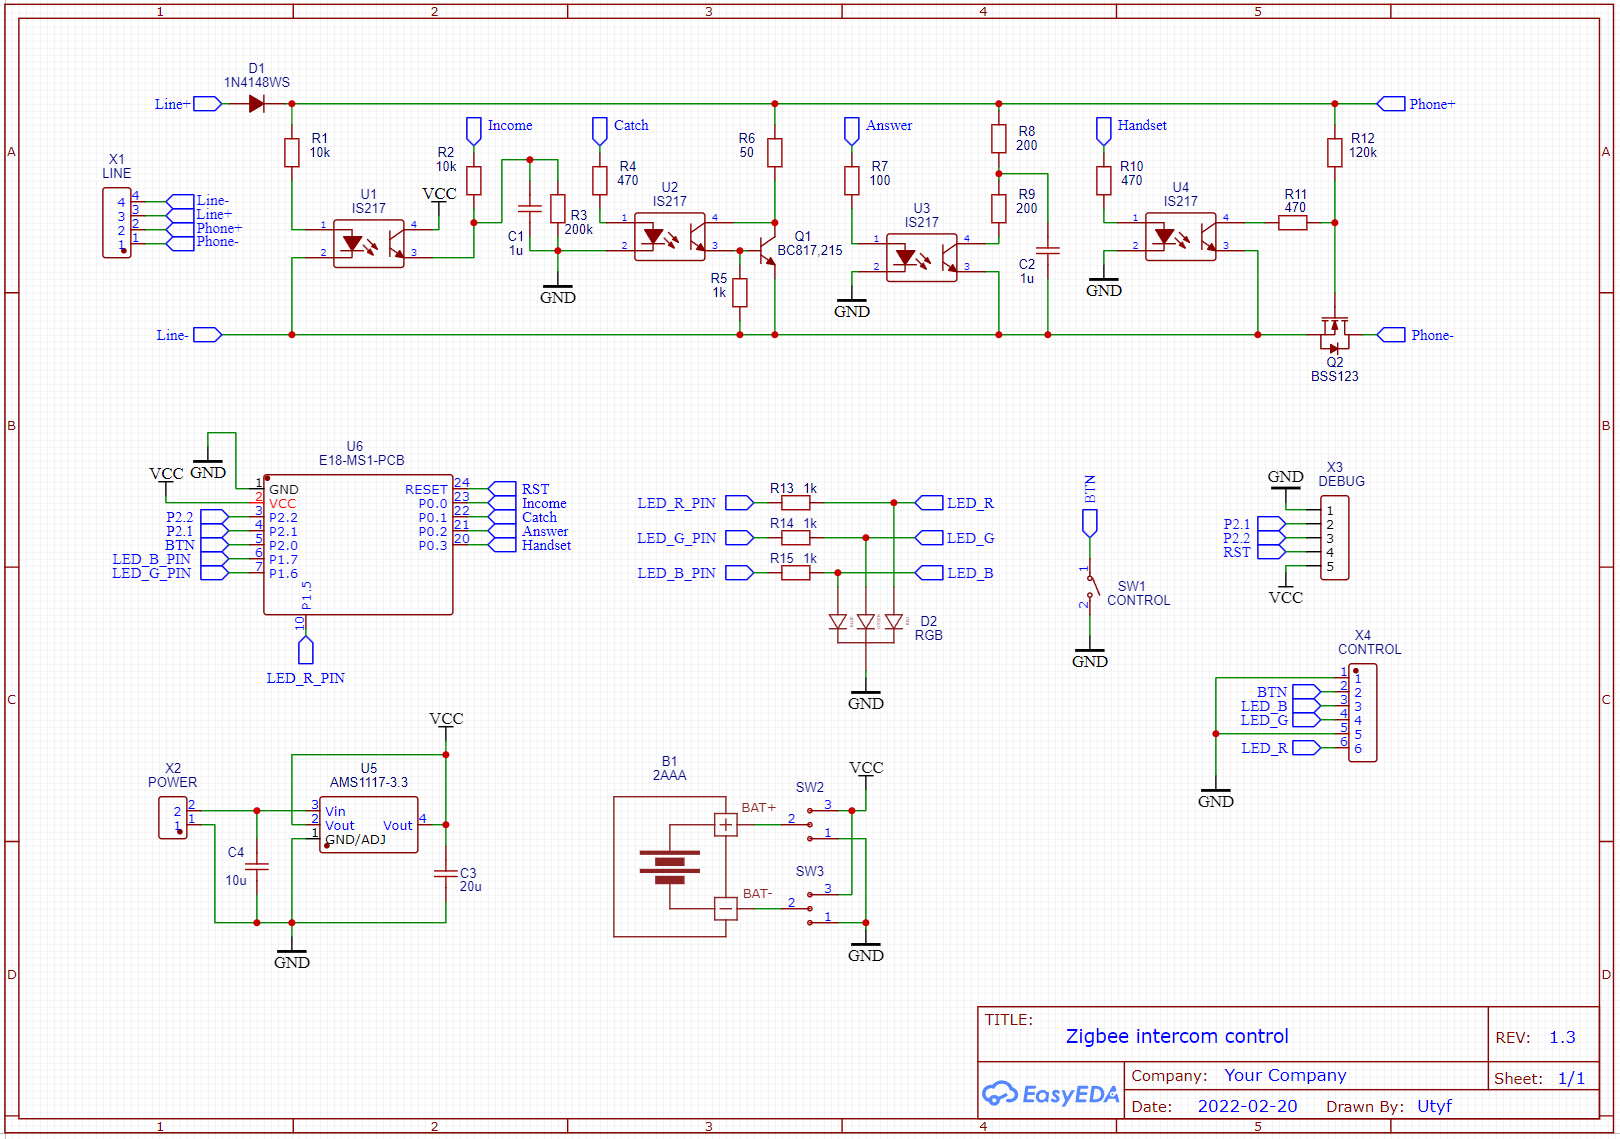Select the U1 IS217 optocoupler symbol

click(368, 243)
